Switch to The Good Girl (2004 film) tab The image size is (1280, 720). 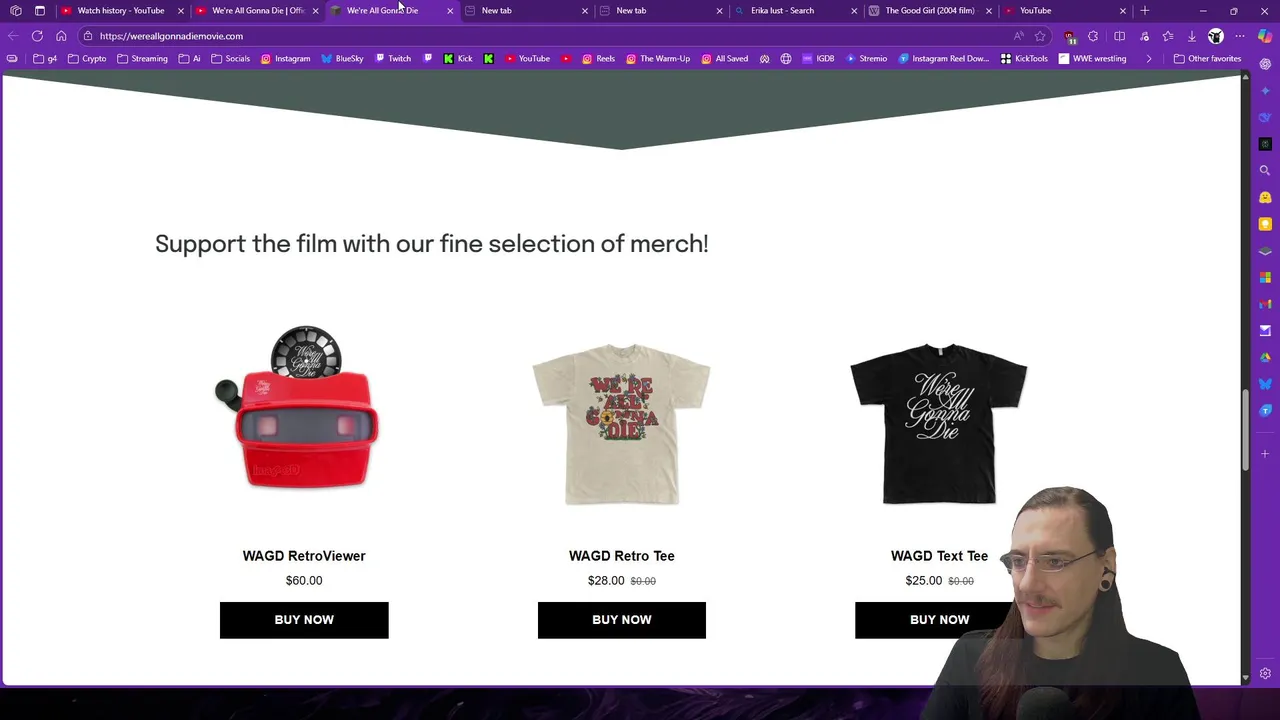click(930, 10)
